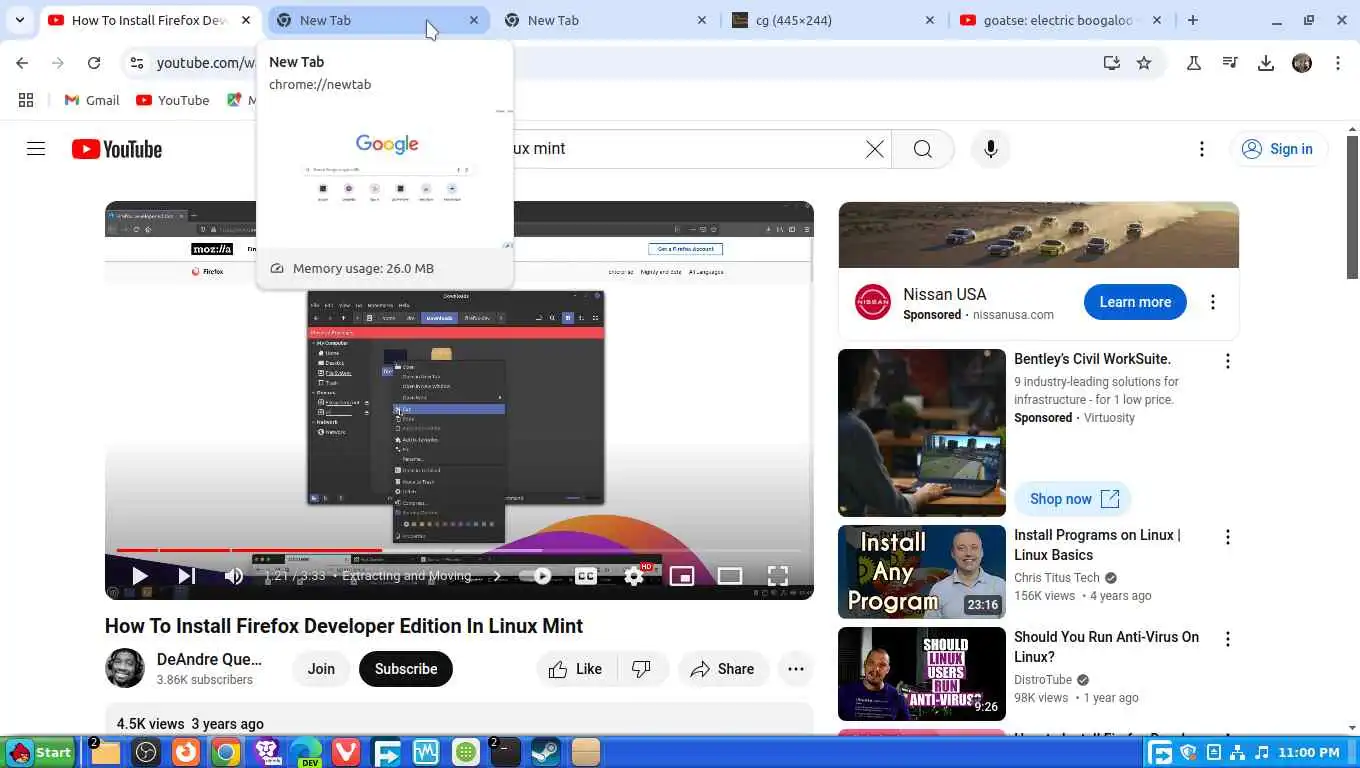
Task: Switch to the third tab labeled New Tab
Action: [x=606, y=20]
